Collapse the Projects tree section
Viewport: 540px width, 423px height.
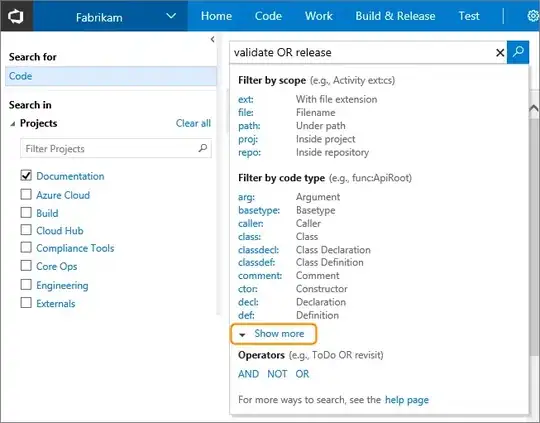(x=13, y=124)
